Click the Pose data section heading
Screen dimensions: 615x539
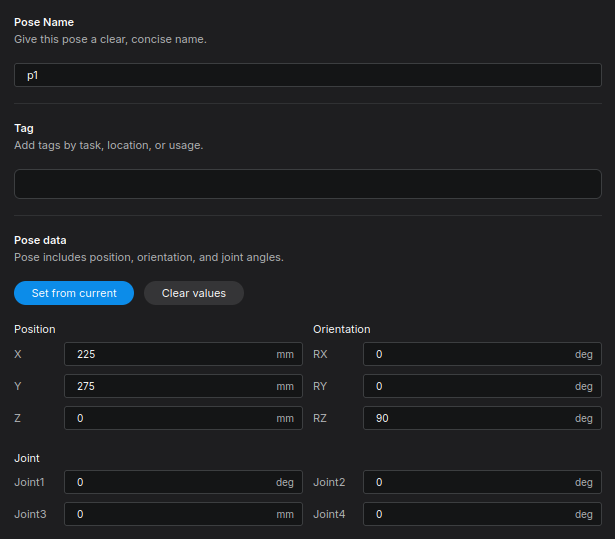coord(41,240)
